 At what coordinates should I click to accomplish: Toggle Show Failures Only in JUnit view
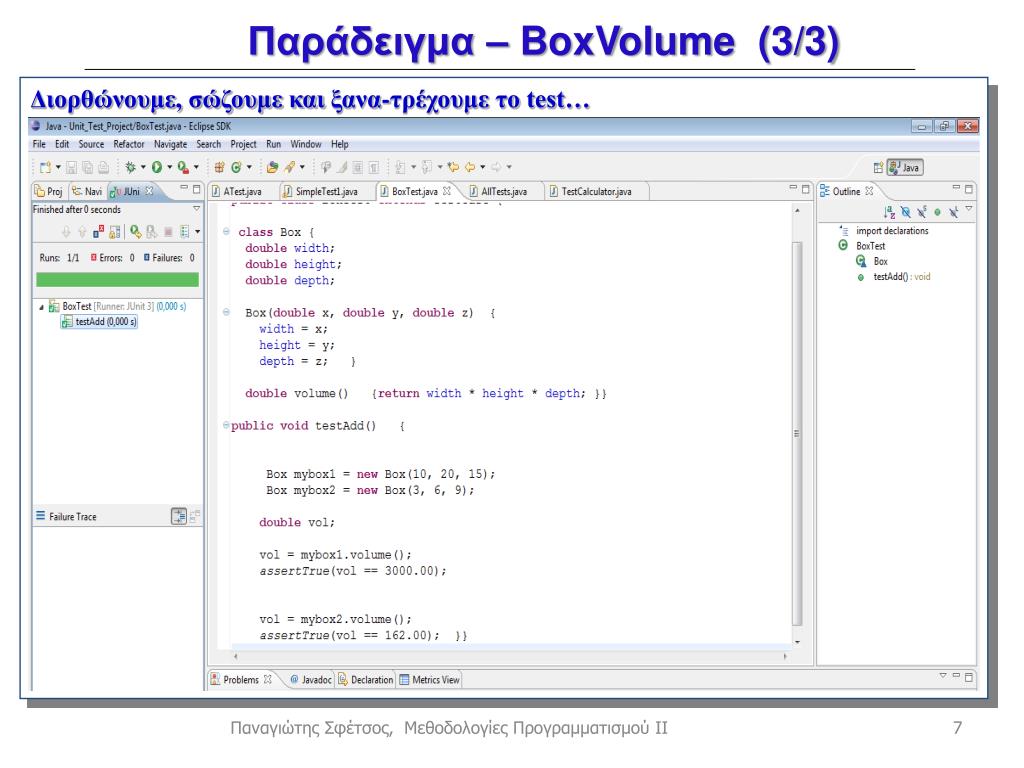(x=98, y=231)
